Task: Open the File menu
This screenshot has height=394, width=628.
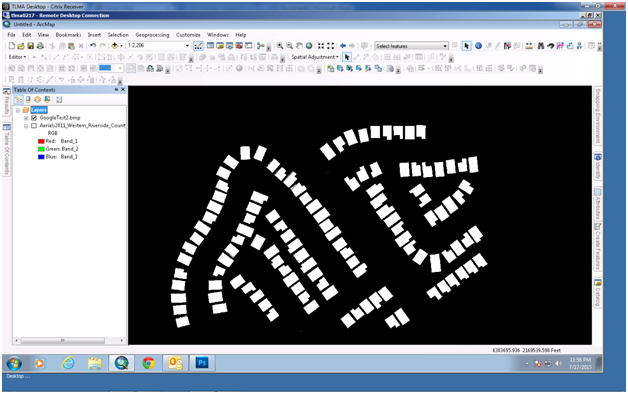Action: coord(12,35)
